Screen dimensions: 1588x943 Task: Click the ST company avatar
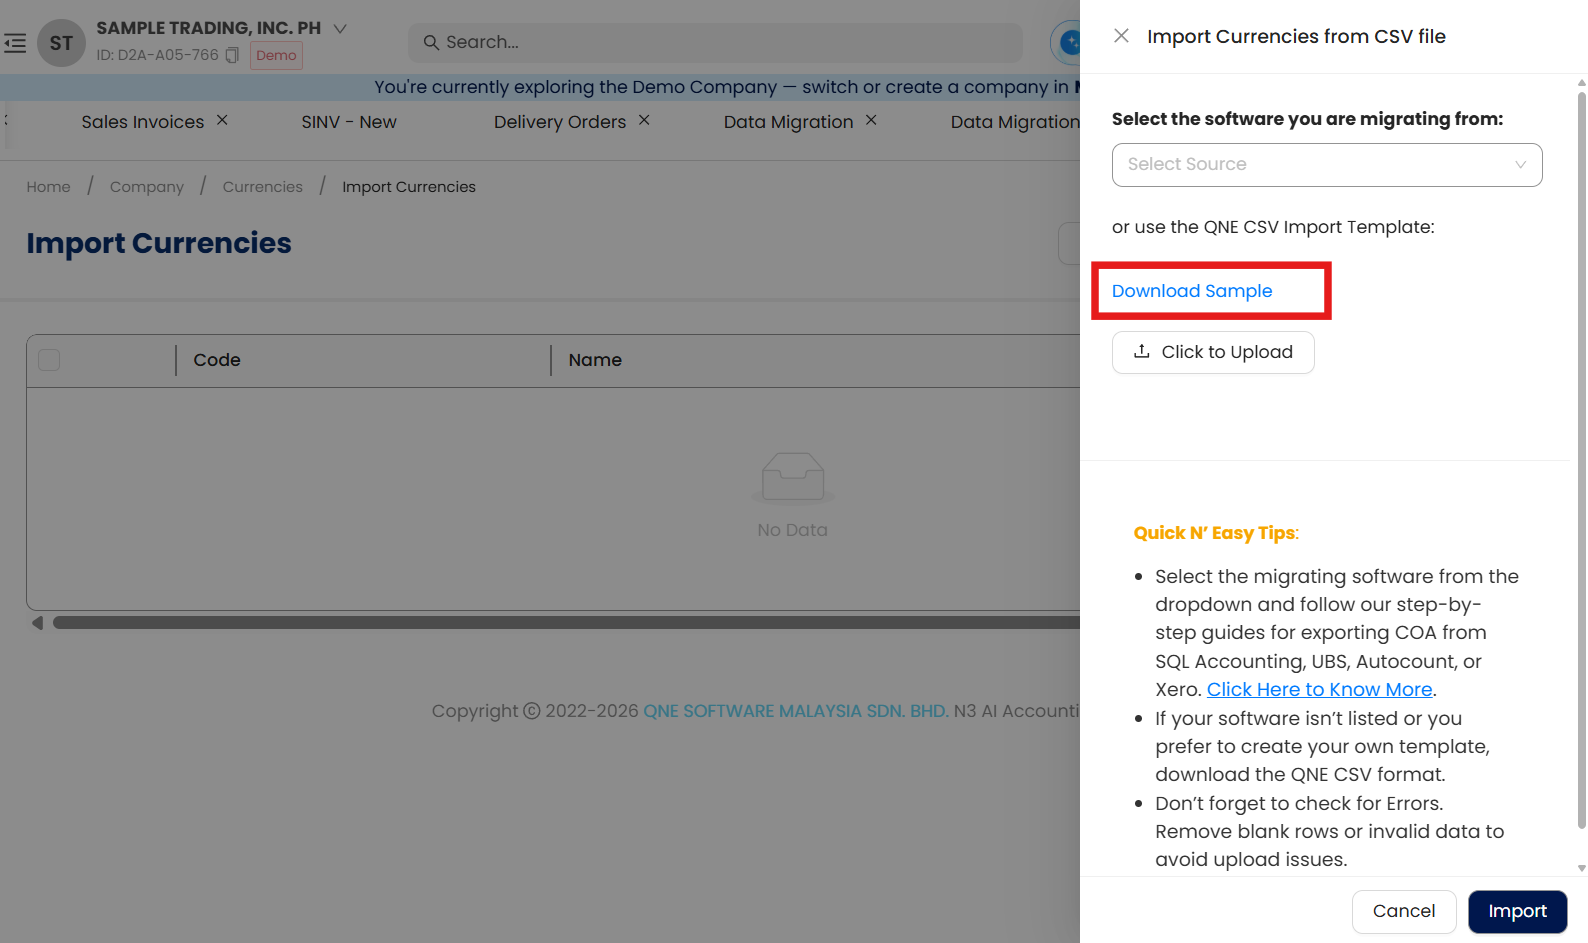pos(61,43)
